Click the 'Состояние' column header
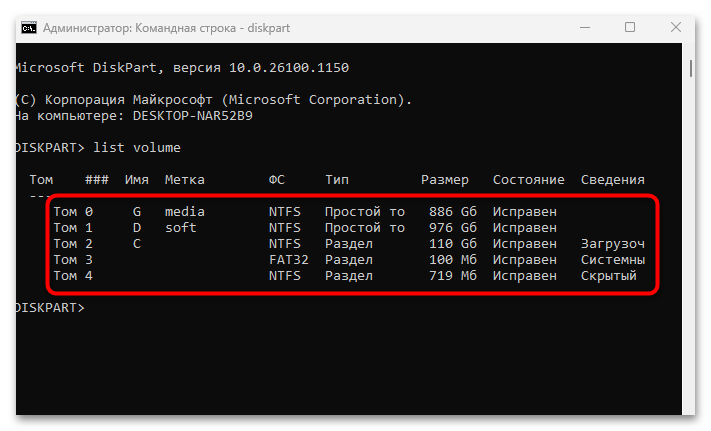The width and height of the screenshot is (711, 431). click(529, 180)
